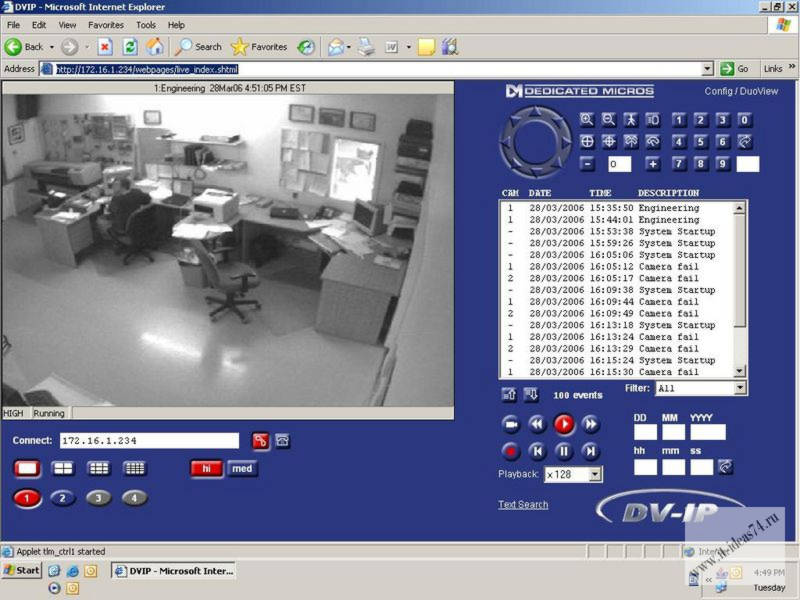Select camera 2 button
800x600 pixels.
[x=62, y=498]
